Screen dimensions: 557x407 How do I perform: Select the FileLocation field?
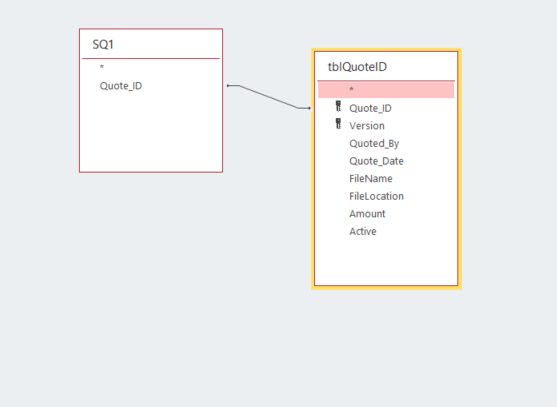coord(376,196)
